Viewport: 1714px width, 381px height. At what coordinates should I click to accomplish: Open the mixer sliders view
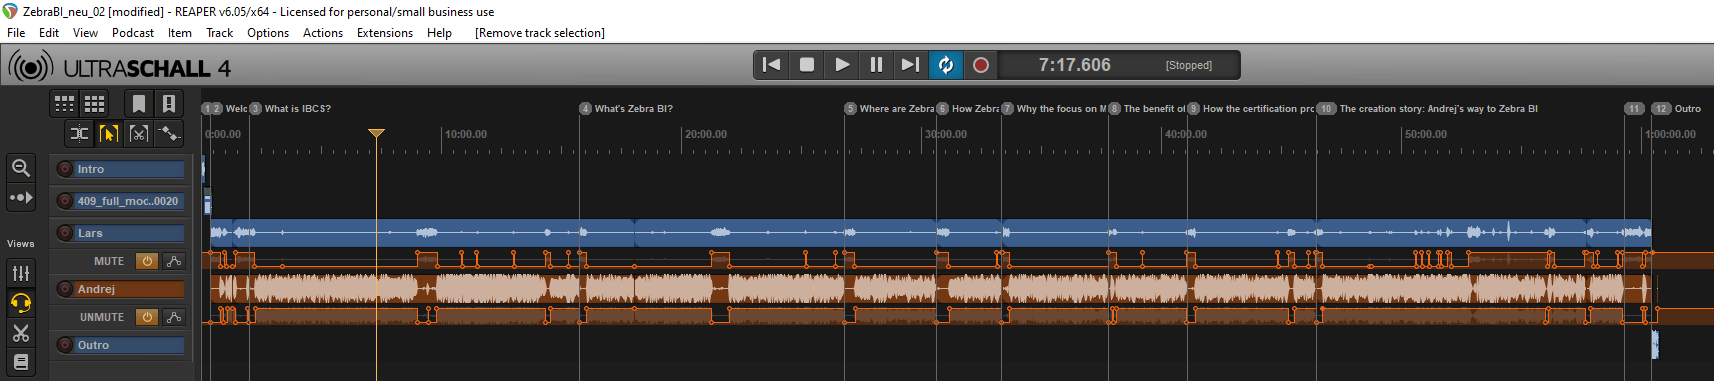(x=21, y=273)
